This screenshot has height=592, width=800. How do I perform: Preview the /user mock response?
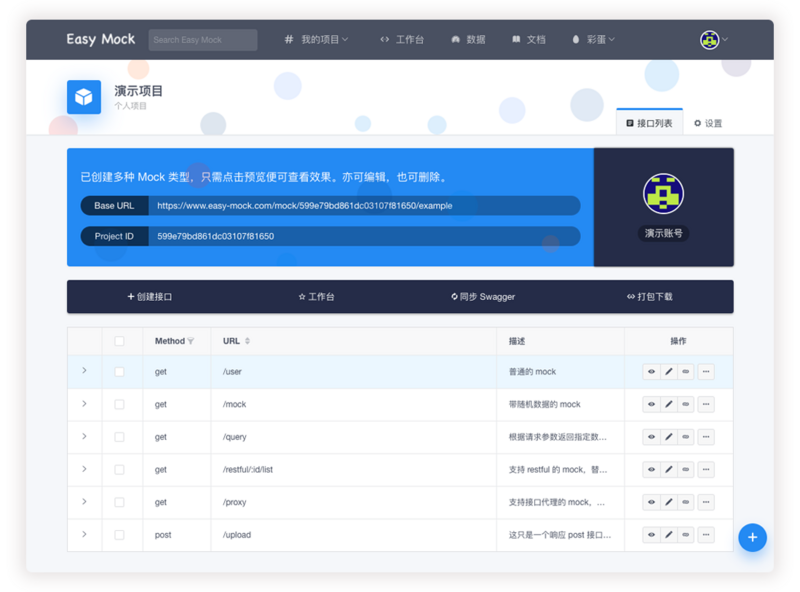(x=651, y=371)
